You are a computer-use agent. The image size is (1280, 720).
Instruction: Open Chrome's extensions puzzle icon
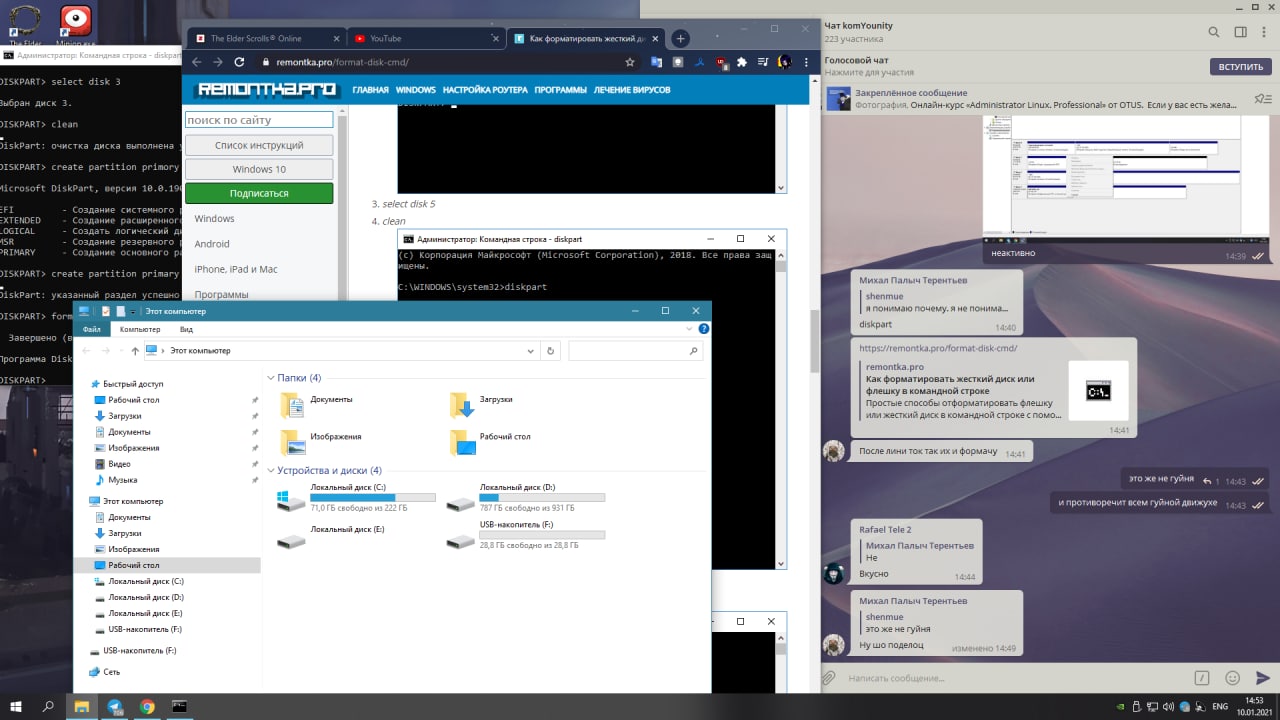click(742, 62)
